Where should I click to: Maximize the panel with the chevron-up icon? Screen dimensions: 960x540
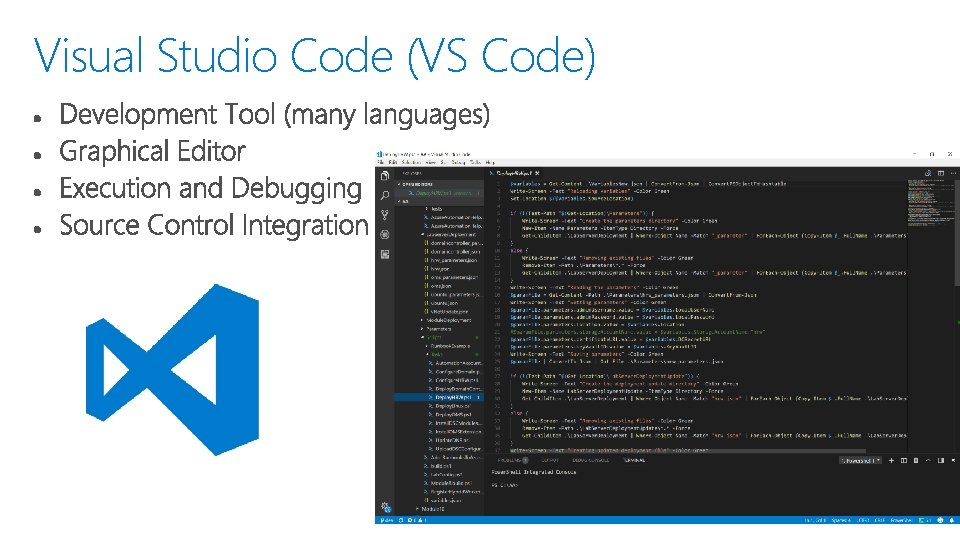[928, 460]
